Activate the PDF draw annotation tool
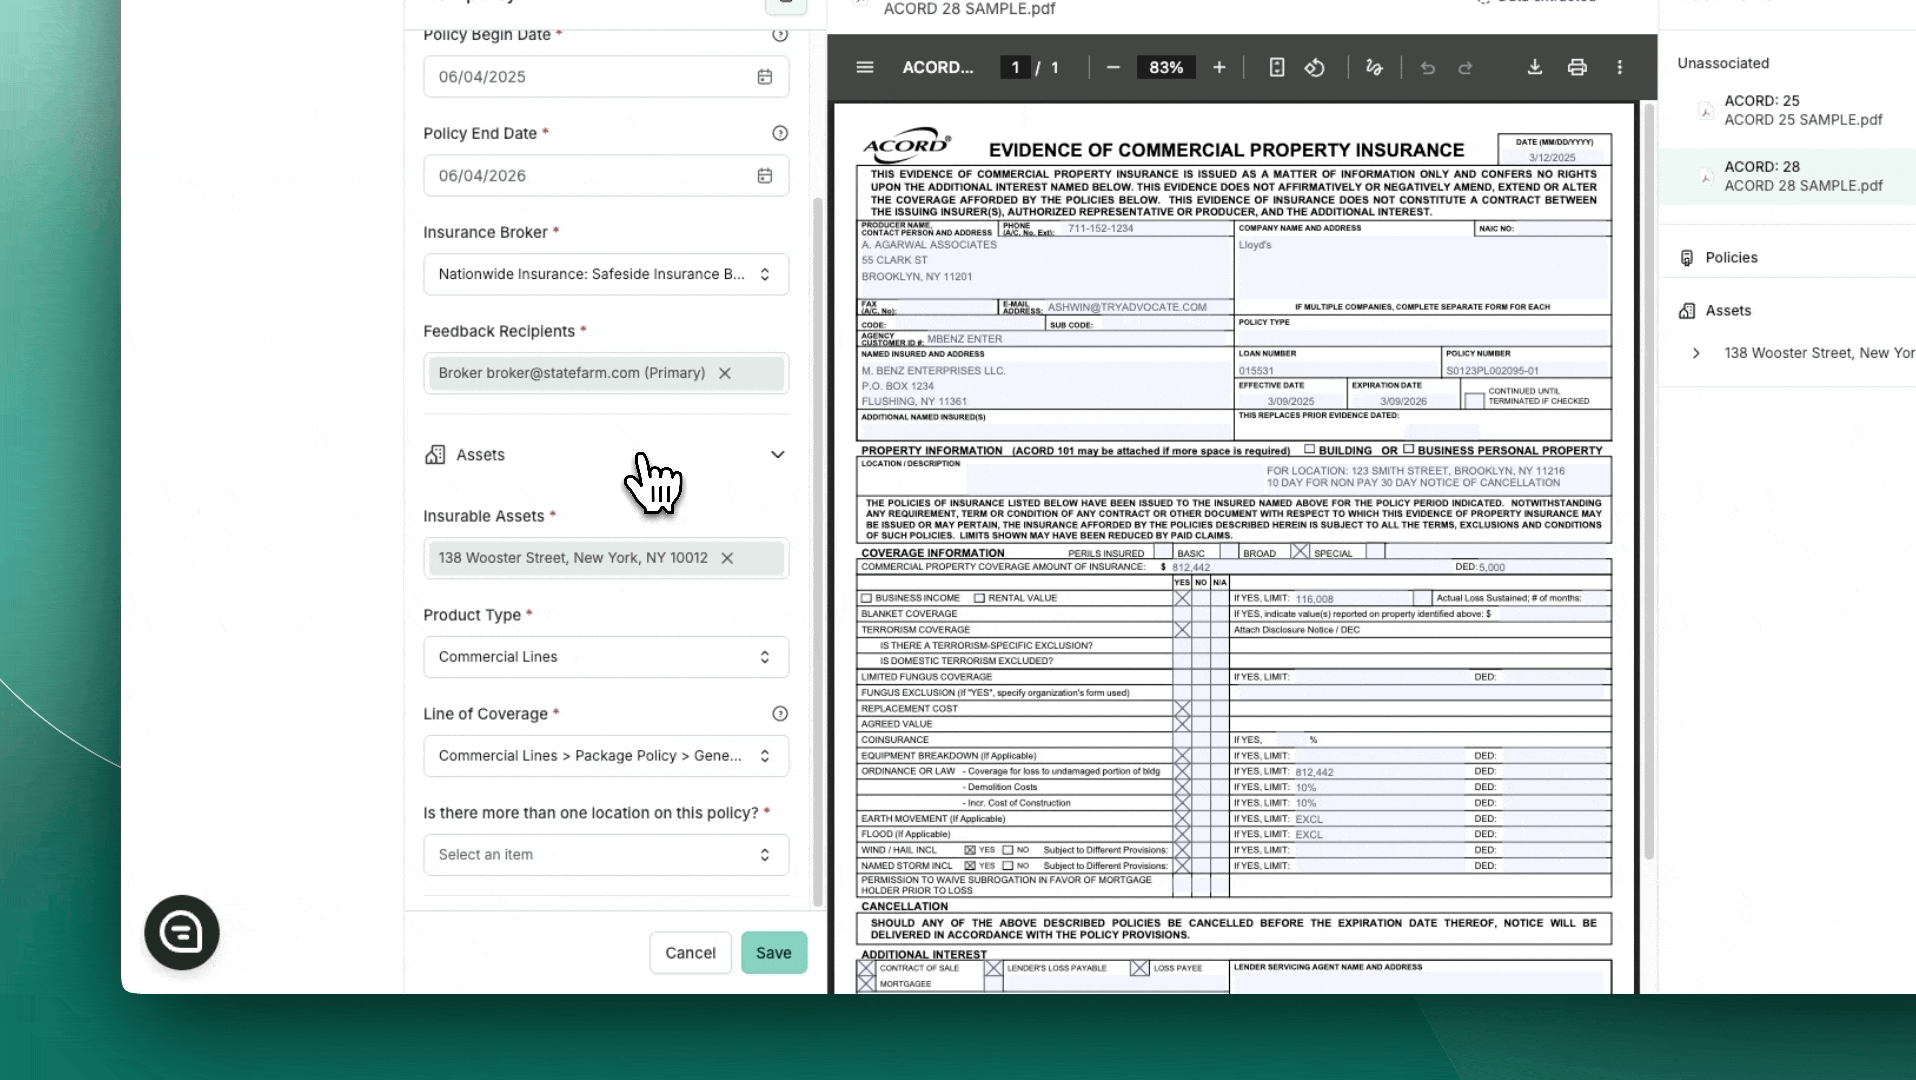 1374,67
